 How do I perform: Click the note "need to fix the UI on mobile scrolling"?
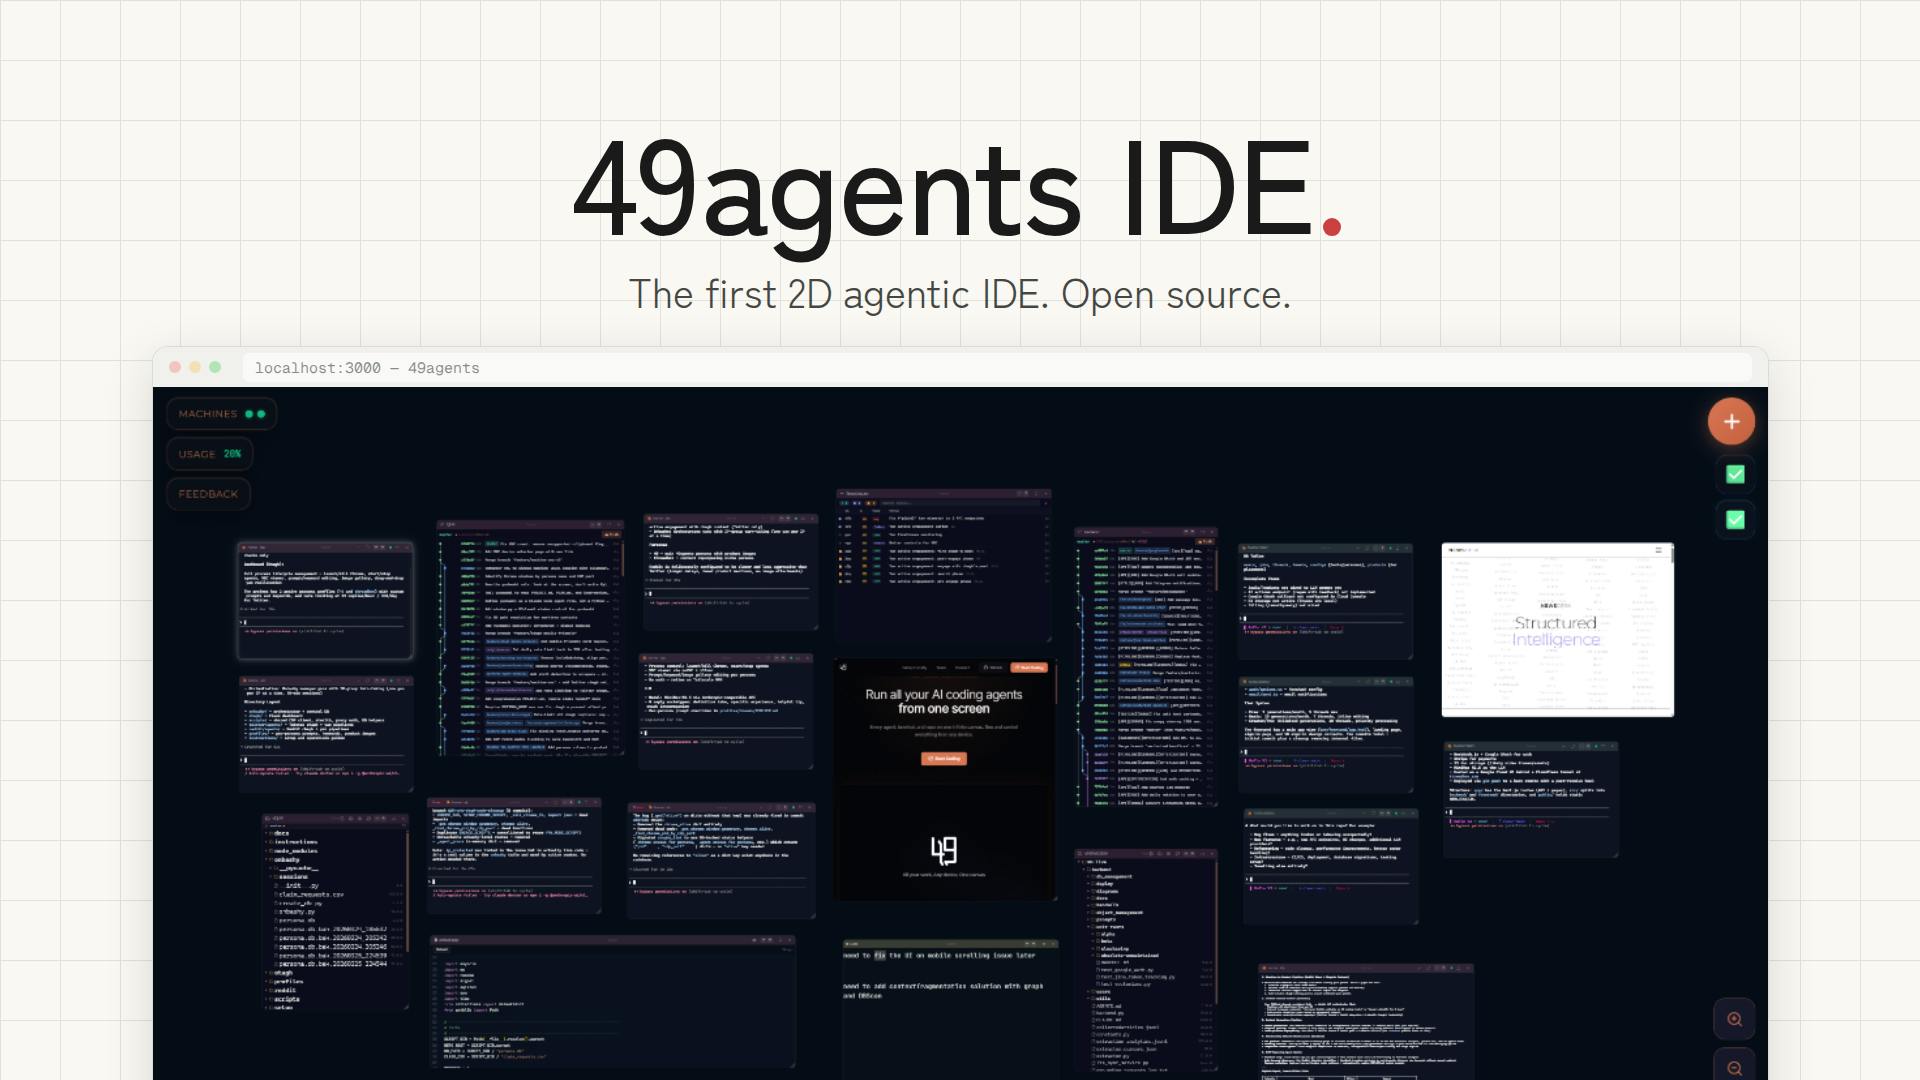[x=939, y=956]
